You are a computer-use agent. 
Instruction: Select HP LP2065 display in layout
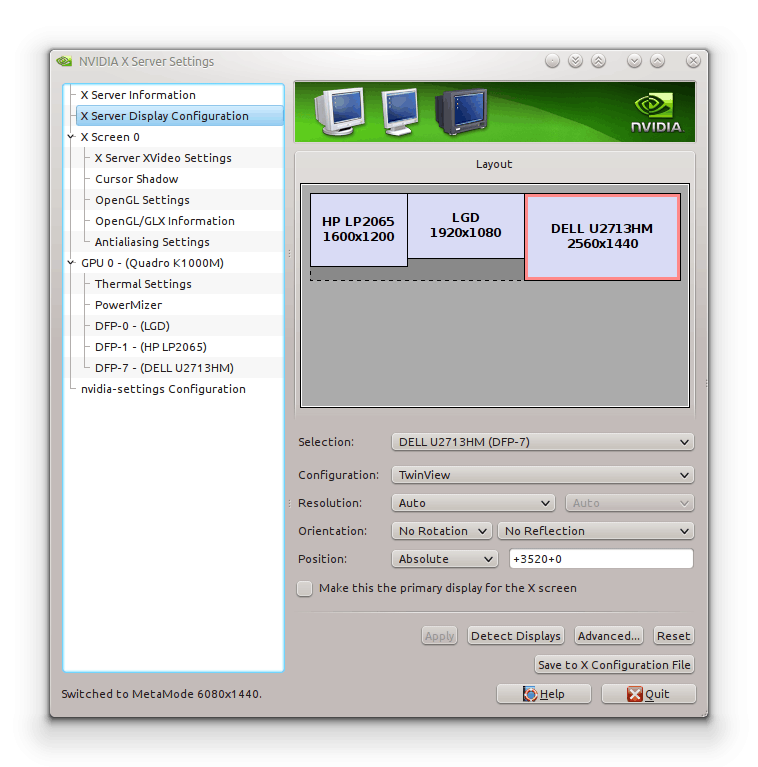pyautogui.click(x=358, y=229)
